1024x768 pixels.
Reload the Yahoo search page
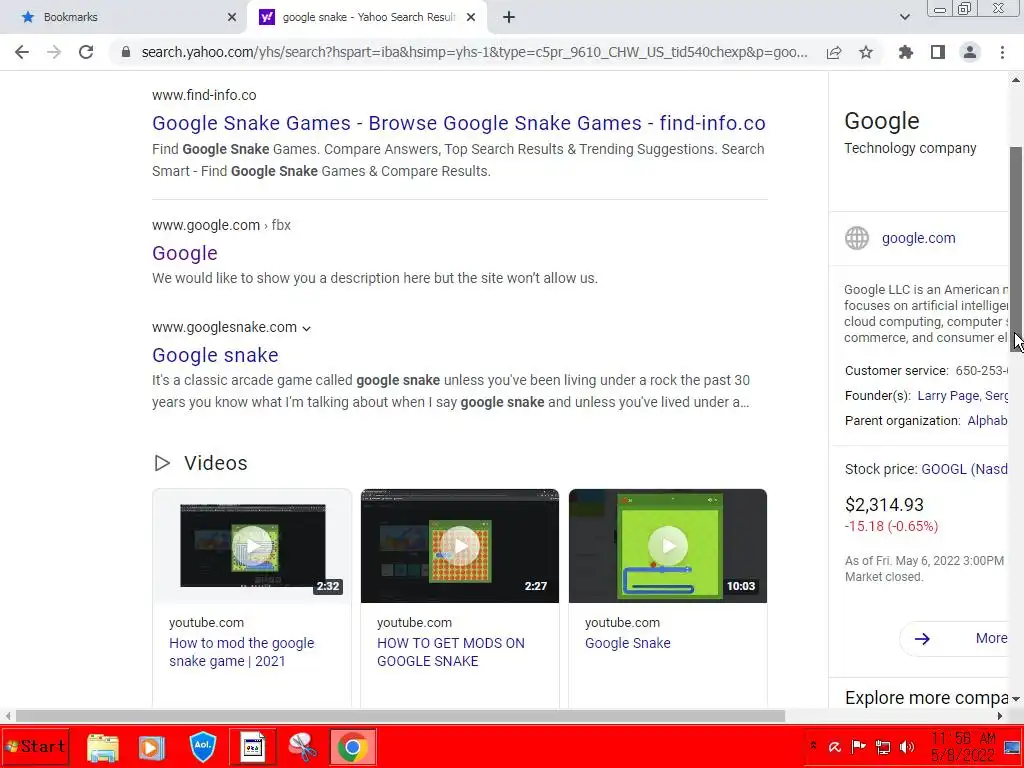point(86,52)
